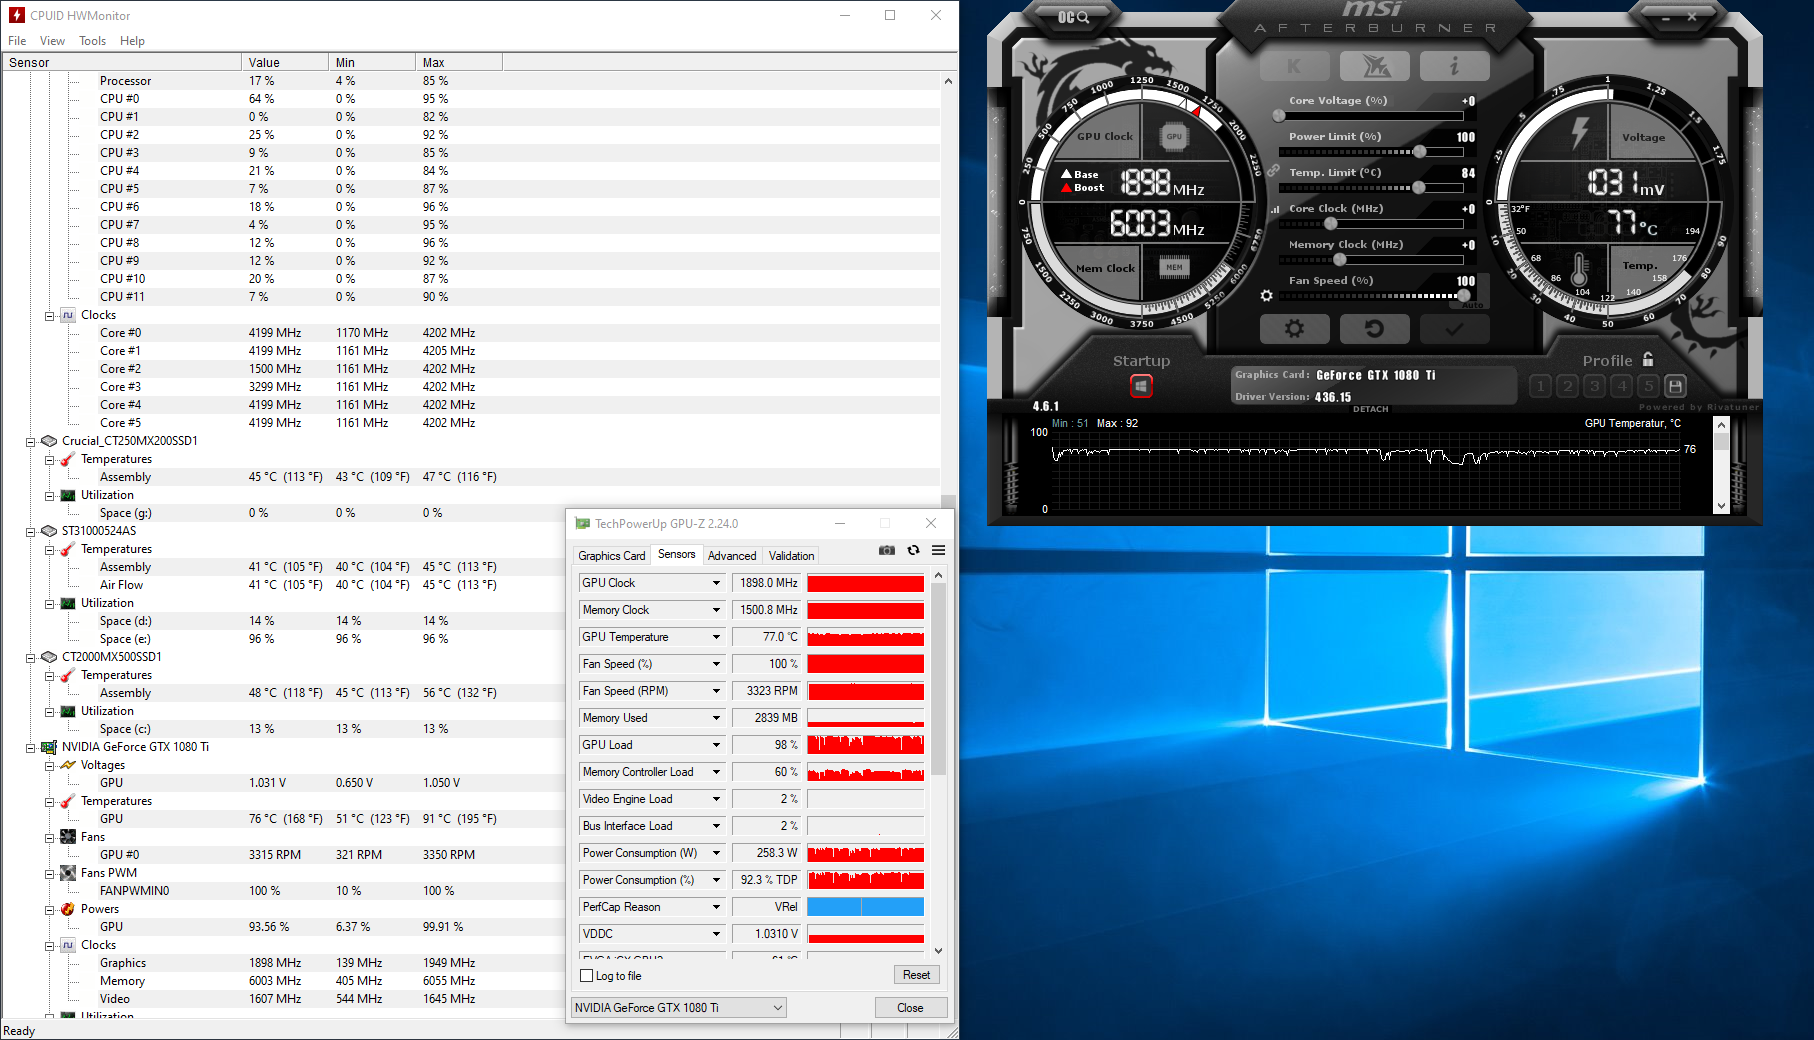Apply Afterburner settings with the checkmark button
The image size is (1814, 1040).
pos(1455,328)
